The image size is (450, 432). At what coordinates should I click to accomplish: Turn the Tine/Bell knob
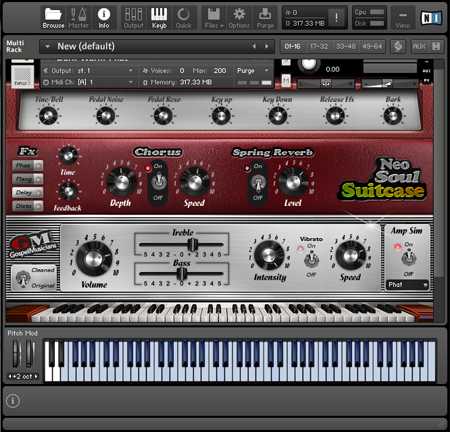[x=48, y=116]
